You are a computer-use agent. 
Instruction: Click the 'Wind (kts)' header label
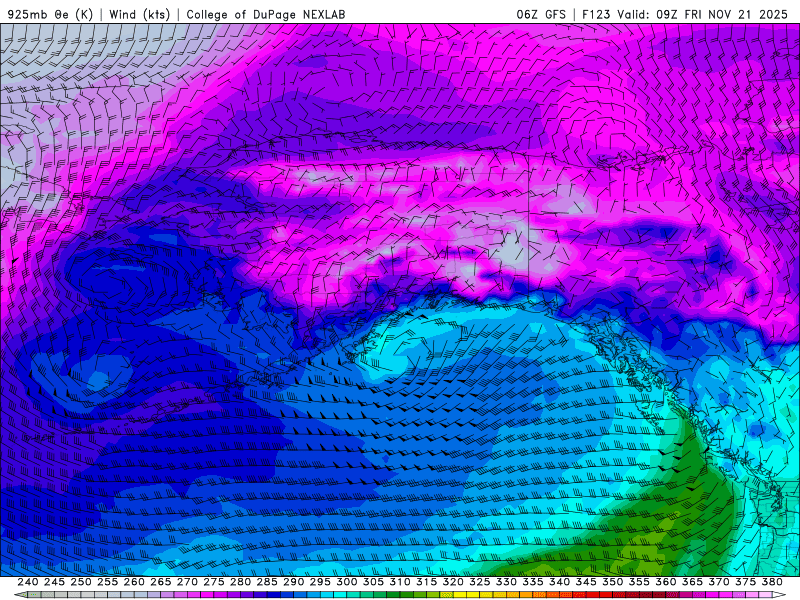[x=139, y=14]
